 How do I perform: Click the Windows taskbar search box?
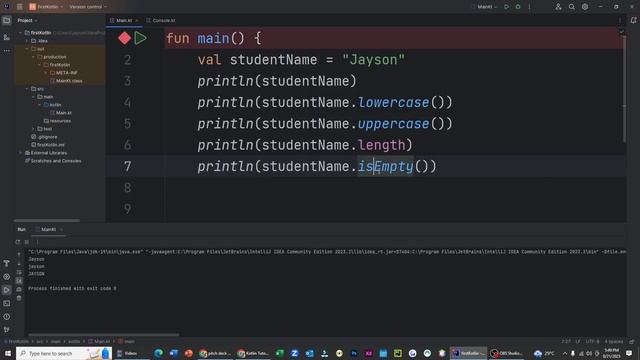(64, 353)
